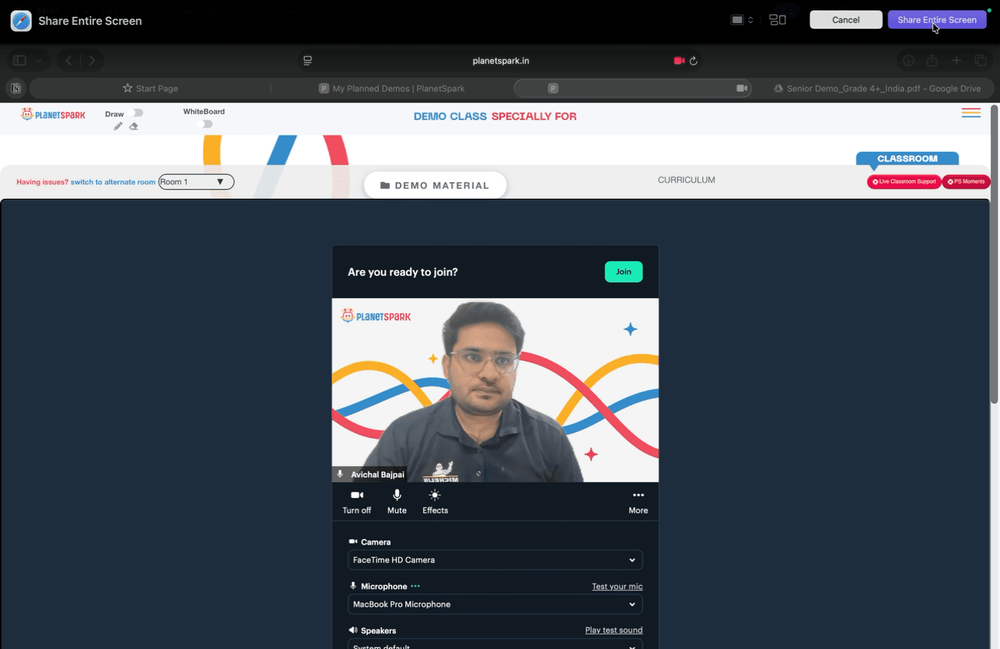
Task: Open the FaceTime HD Camera dropdown
Action: [x=495, y=560]
